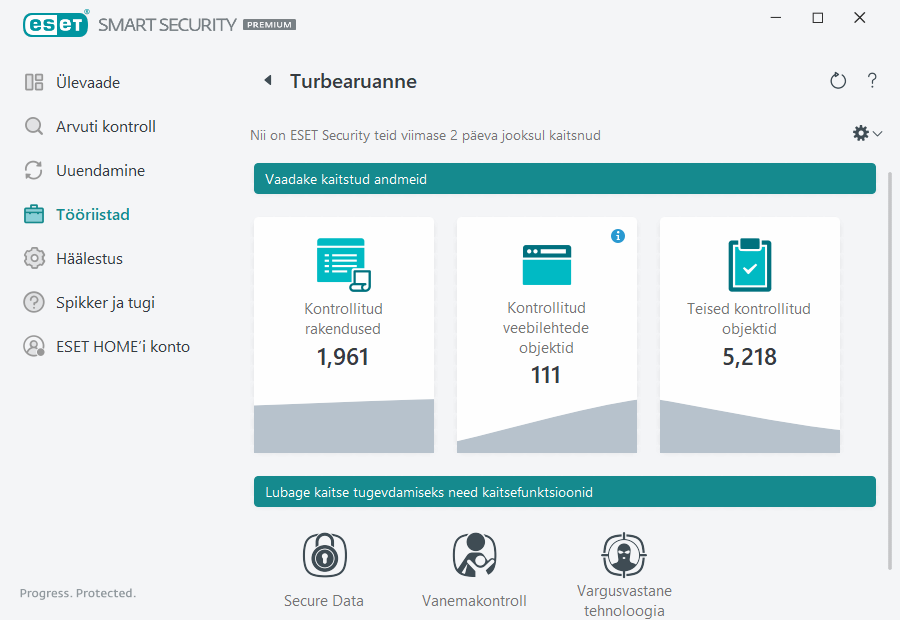
Task: Refresh the Turbearuanne report
Action: pos(838,80)
